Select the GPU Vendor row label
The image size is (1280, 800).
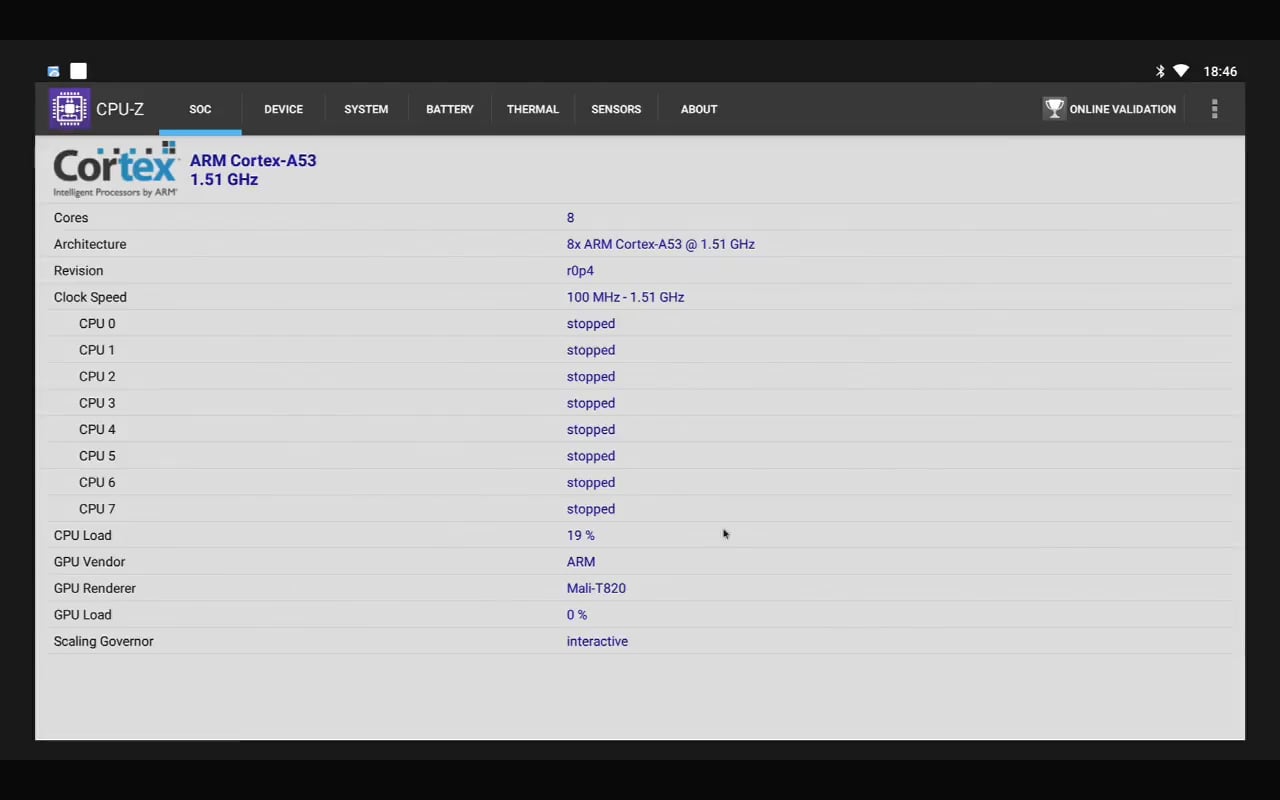tap(89, 562)
